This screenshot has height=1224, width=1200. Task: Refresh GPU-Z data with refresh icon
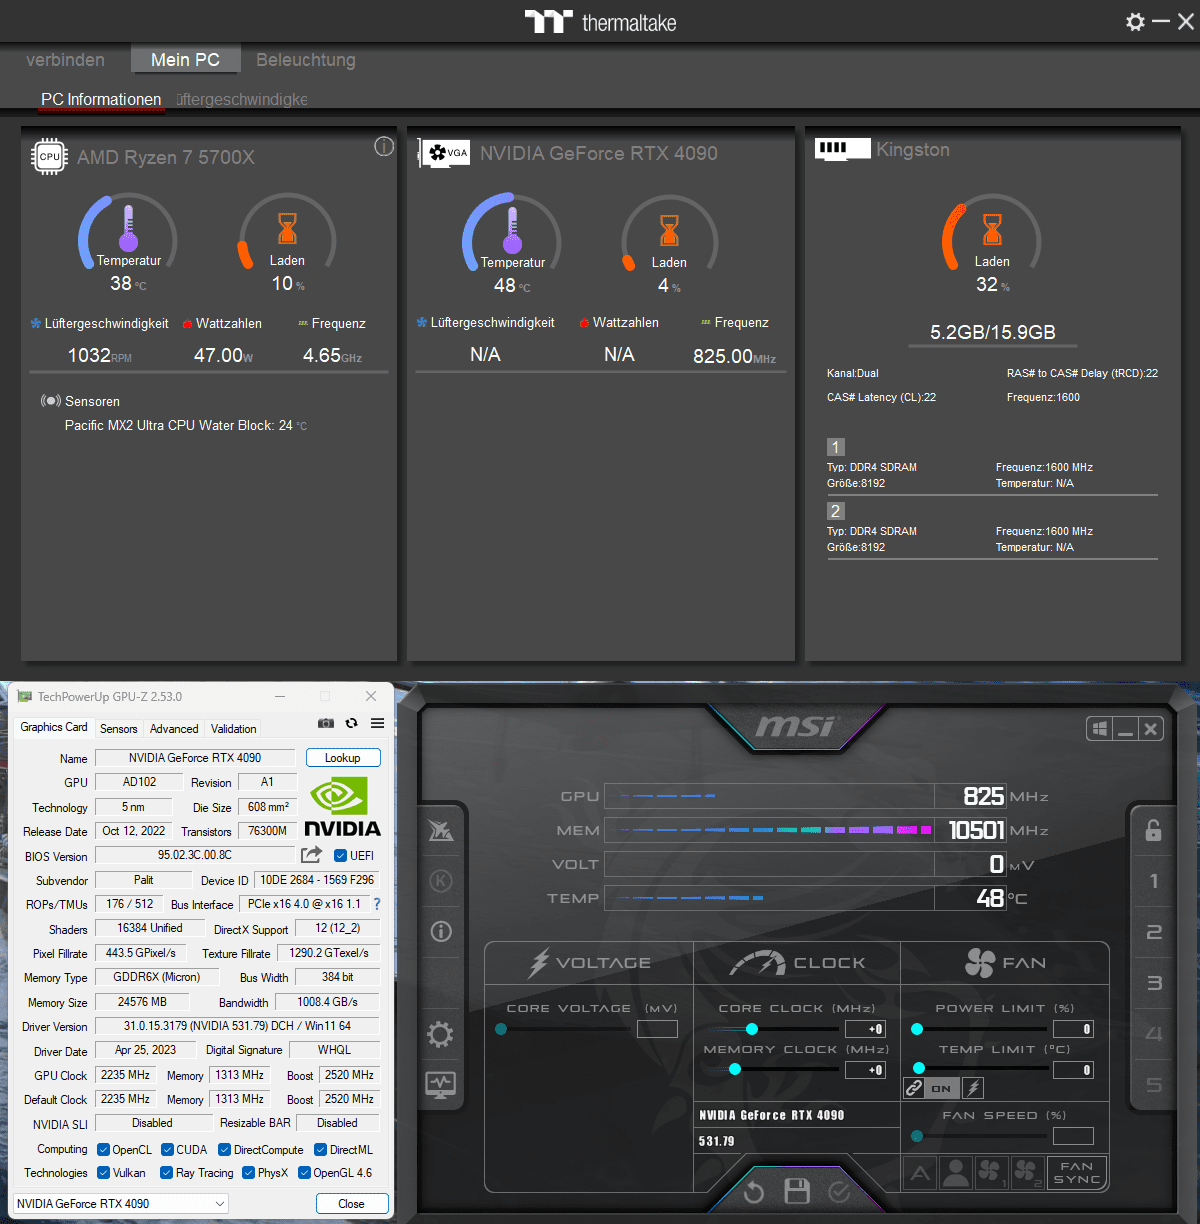[351, 723]
